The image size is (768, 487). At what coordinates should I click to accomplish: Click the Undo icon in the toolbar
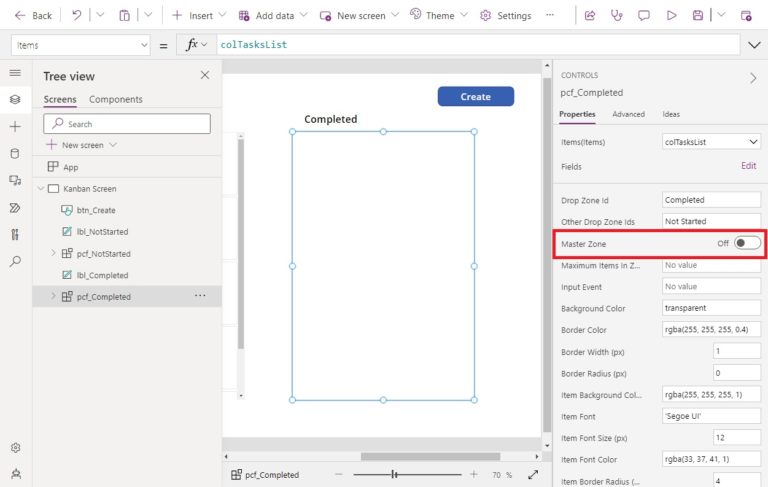(x=77, y=16)
